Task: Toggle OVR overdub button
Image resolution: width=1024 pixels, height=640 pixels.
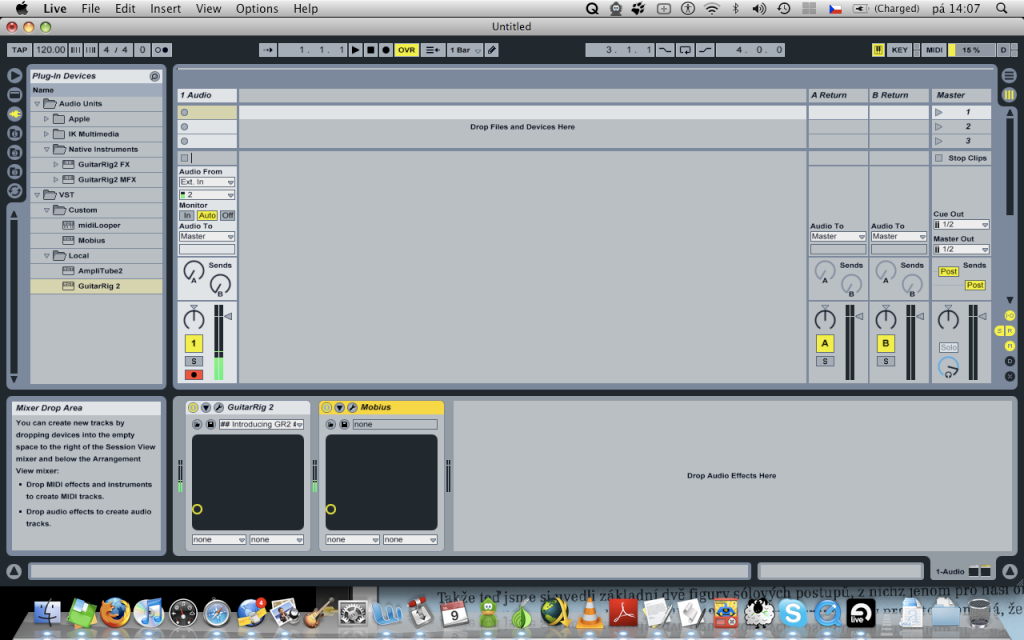Action: tap(406, 50)
